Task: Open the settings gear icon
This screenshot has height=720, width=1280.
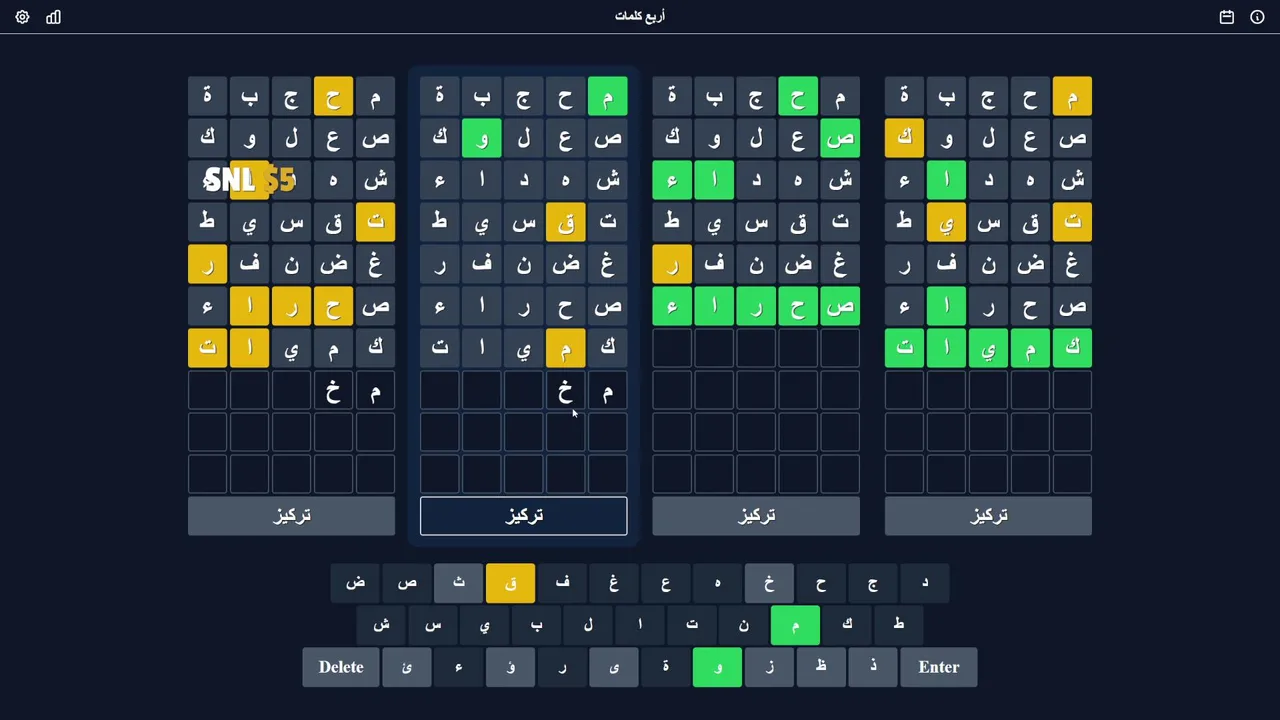Action: click(22, 17)
